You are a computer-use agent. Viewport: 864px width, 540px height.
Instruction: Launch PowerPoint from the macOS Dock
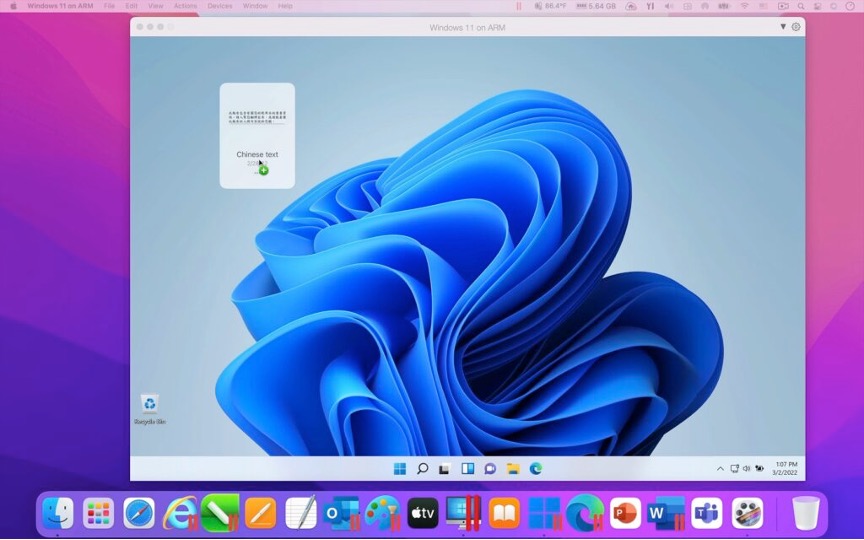[x=625, y=513]
